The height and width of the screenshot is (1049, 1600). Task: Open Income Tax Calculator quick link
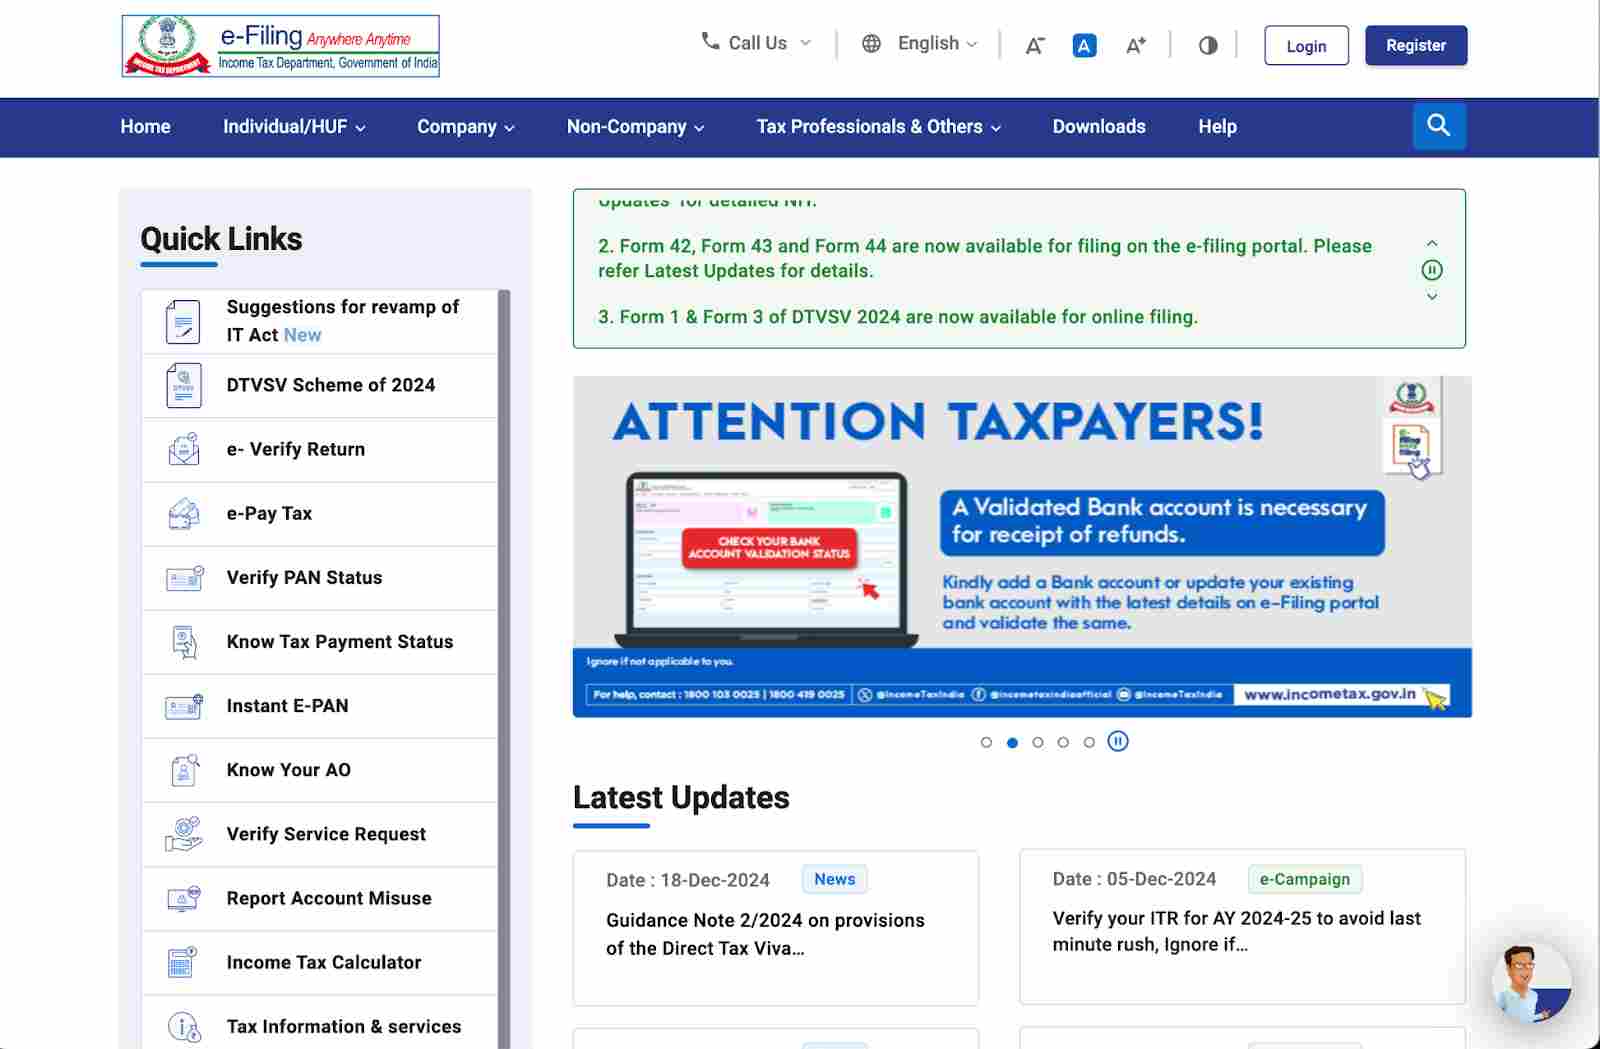(x=319, y=962)
